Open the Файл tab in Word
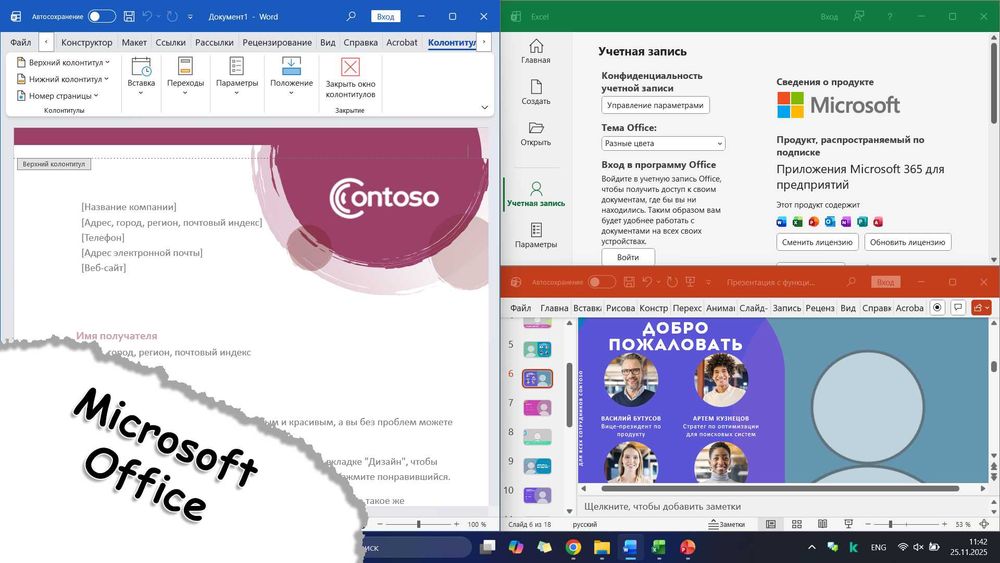 click(20, 42)
